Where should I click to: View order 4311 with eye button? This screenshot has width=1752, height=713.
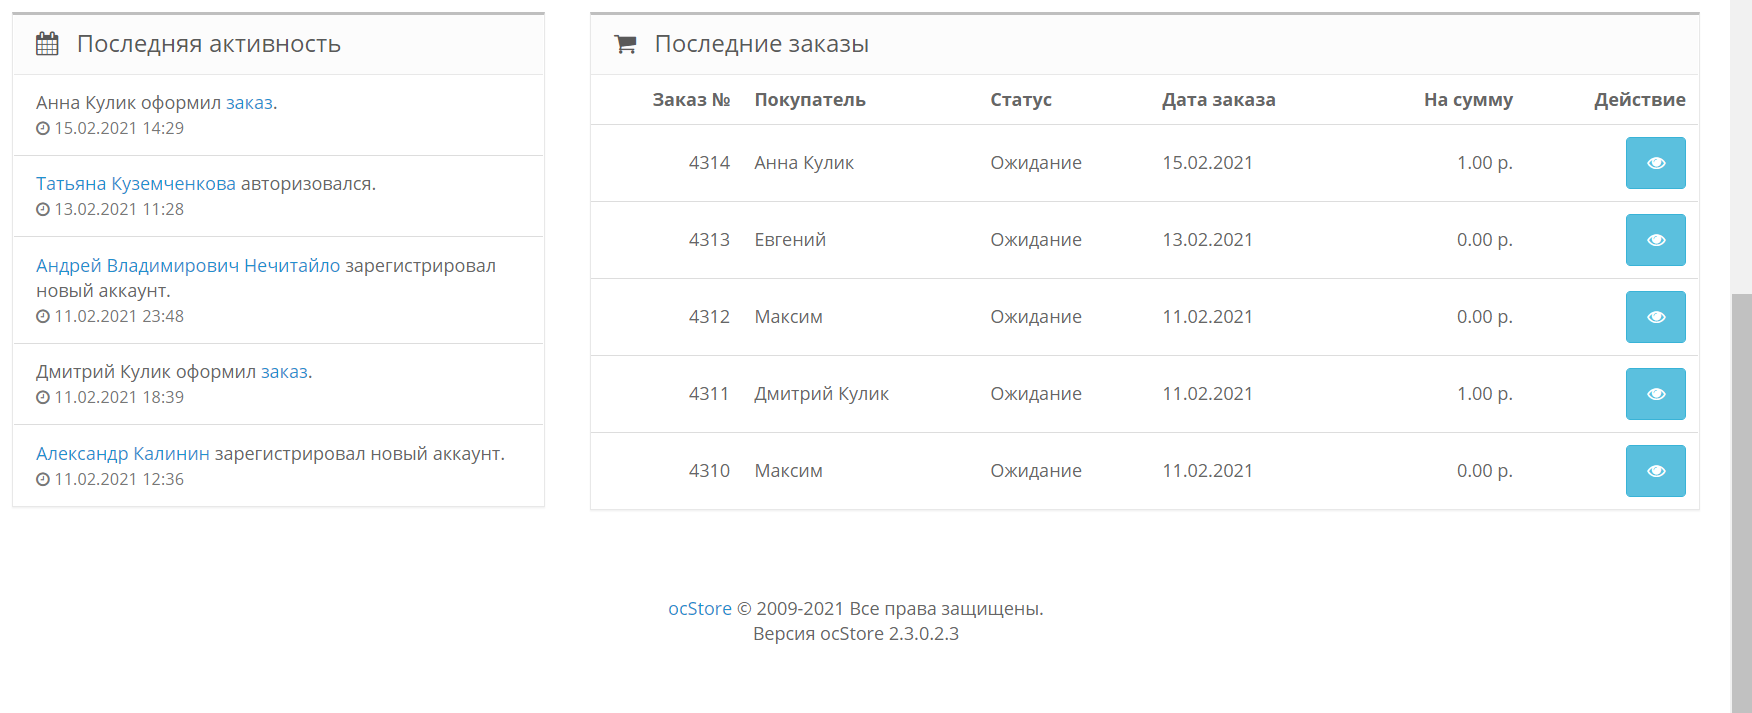click(x=1655, y=394)
